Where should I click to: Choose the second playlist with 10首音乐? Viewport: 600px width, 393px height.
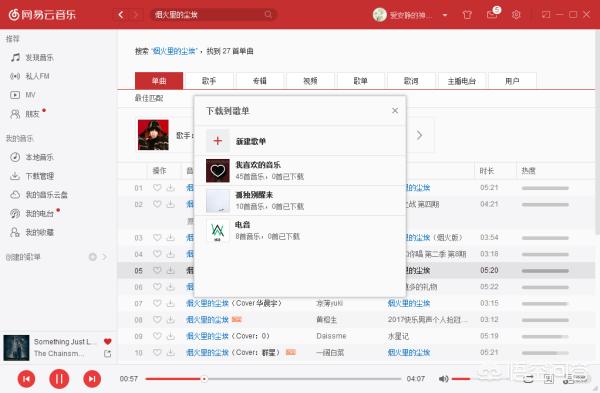[300, 201]
